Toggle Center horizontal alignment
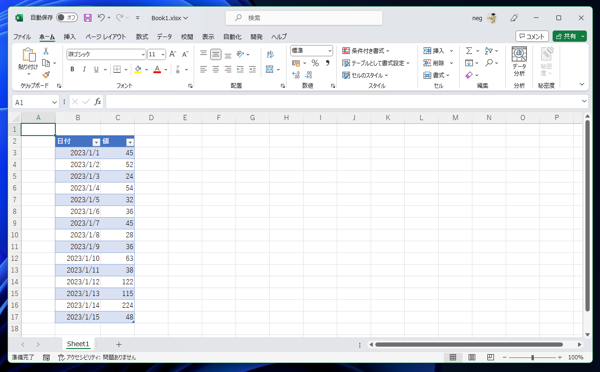 [x=216, y=69]
